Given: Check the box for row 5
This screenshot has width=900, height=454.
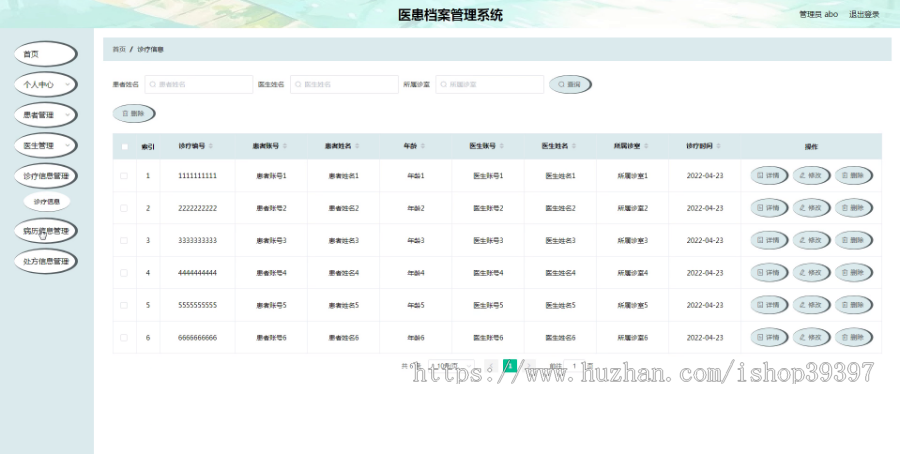Looking at the screenshot, I should point(124,305).
